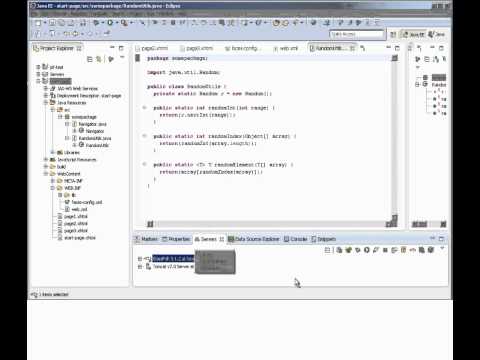Switch to the Java perspective
The height and width of the screenshot is (360, 480).
coord(437,34)
